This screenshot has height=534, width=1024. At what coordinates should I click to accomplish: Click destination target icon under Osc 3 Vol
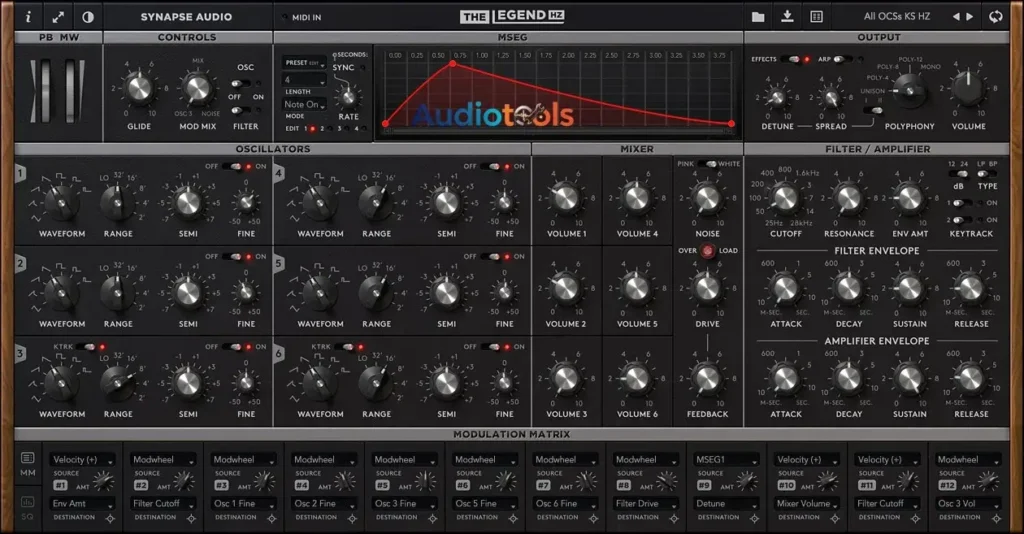[x=996, y=519]
